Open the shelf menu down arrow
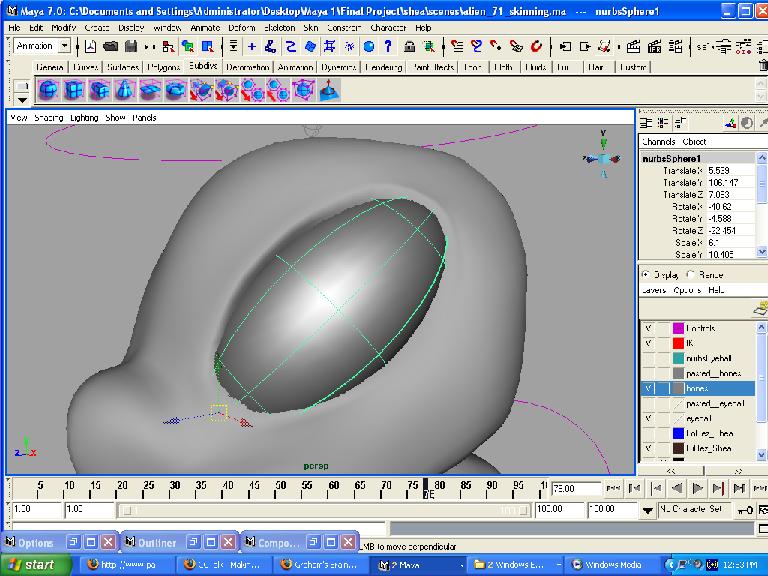The width and height of the screenshot is (768, 576). click(22, 99)
